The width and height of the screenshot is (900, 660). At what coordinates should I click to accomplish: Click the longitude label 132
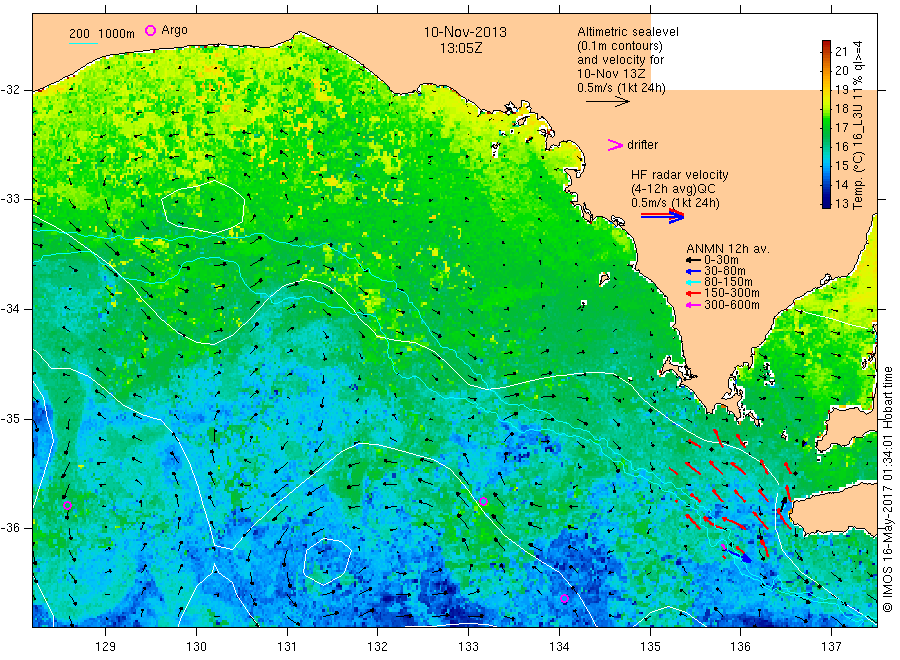coord(378,647)
